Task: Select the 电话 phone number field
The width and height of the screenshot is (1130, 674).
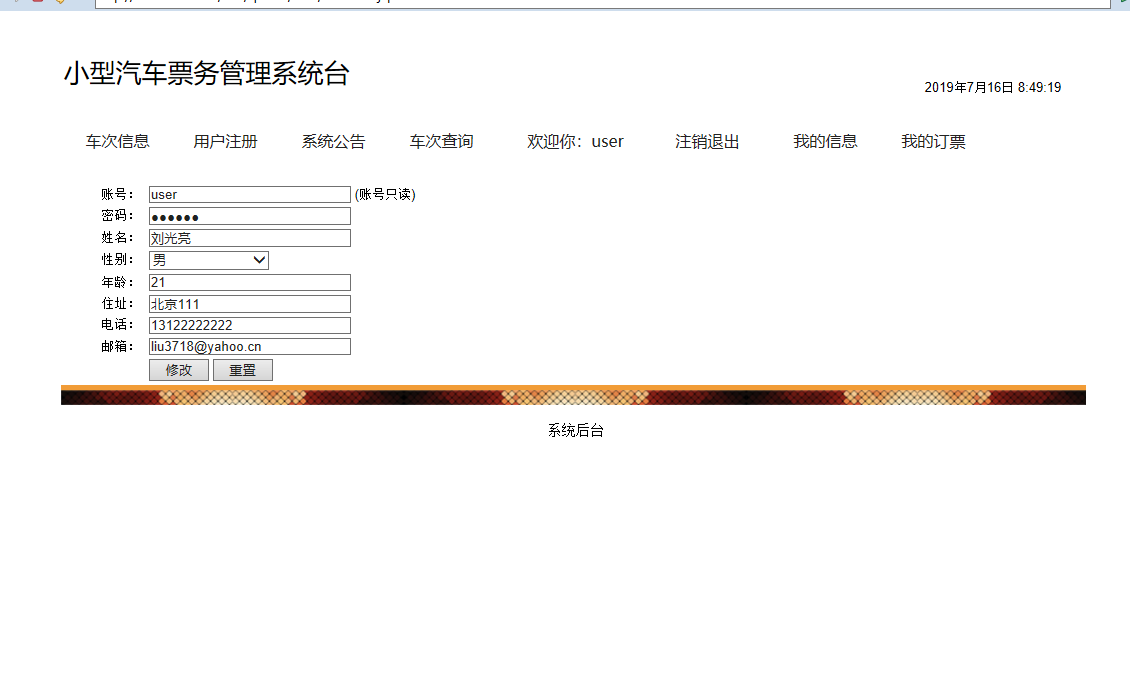Action: (248, 325)
